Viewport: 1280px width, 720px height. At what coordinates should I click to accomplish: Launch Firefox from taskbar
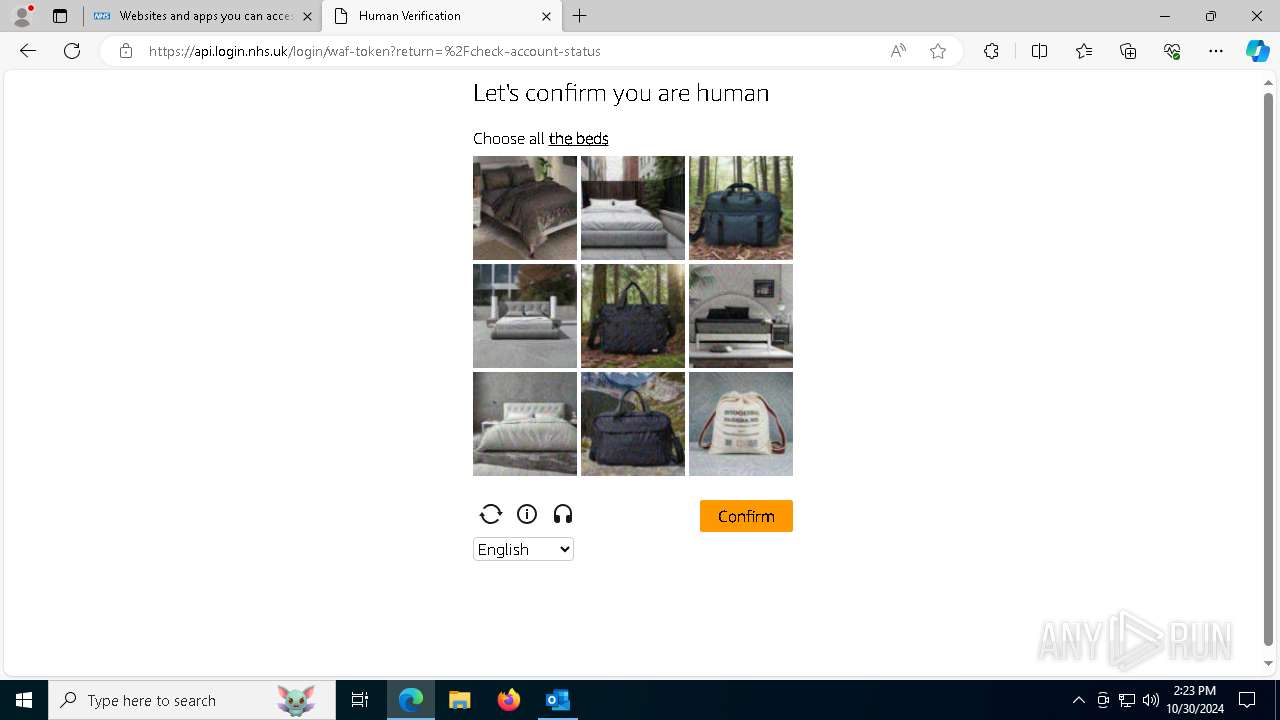(509, 700)
